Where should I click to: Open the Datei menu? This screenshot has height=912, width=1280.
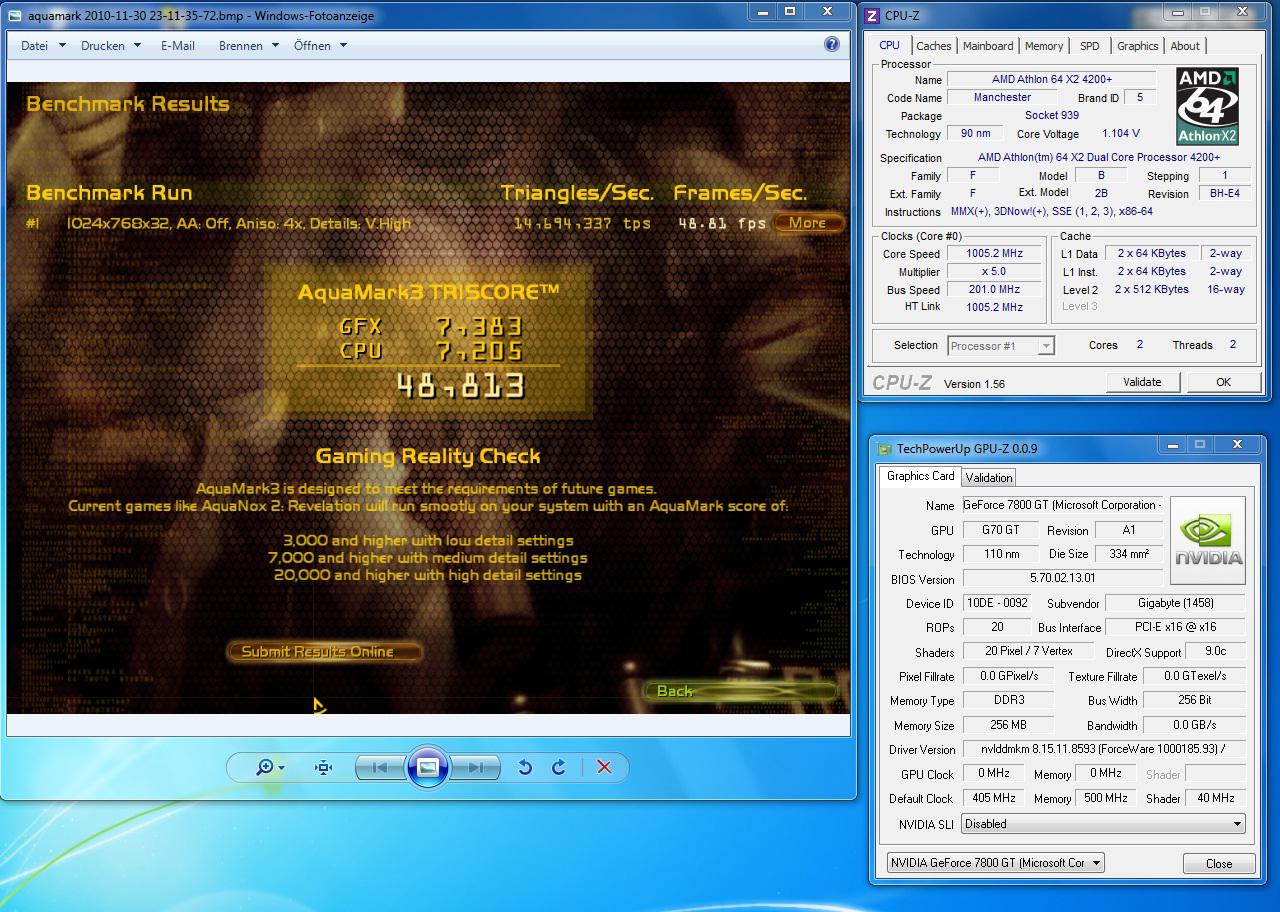(x=43, y=45)
